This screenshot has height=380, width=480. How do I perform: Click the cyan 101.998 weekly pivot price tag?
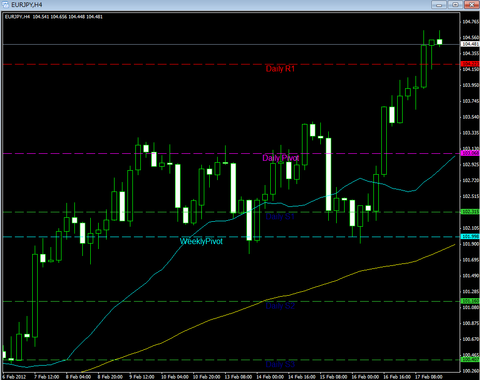470,236
